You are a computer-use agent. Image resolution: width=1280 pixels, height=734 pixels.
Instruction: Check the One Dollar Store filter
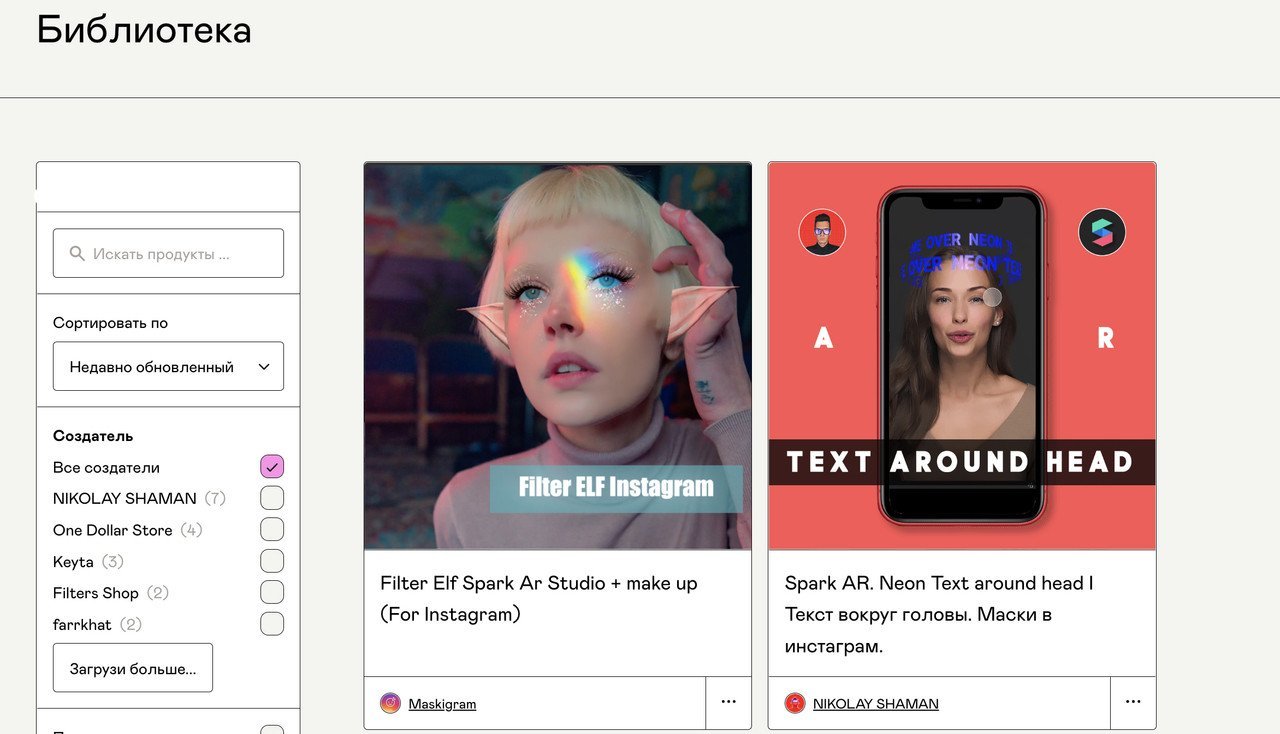tap(272, 530)
